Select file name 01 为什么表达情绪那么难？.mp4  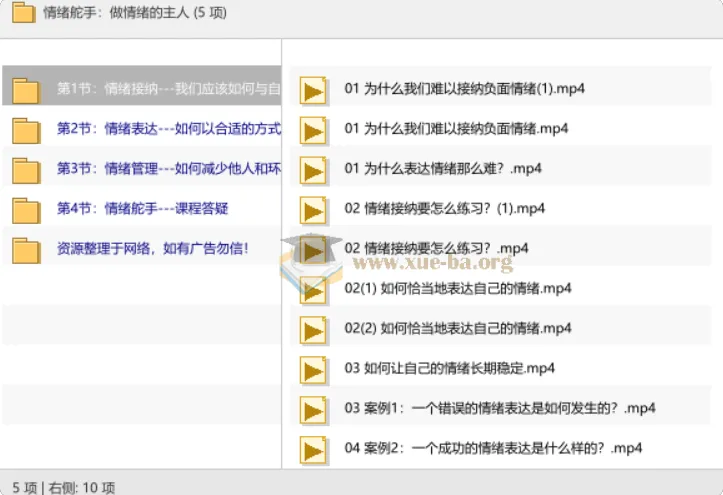(x=443, y=169)
